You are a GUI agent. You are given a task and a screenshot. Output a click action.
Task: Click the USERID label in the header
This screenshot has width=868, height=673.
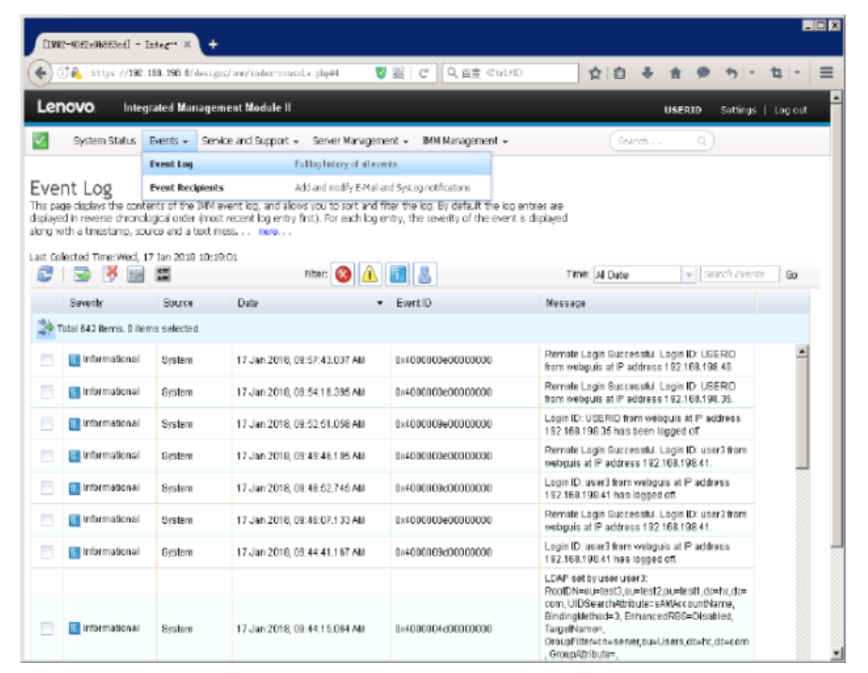[683, 110]
